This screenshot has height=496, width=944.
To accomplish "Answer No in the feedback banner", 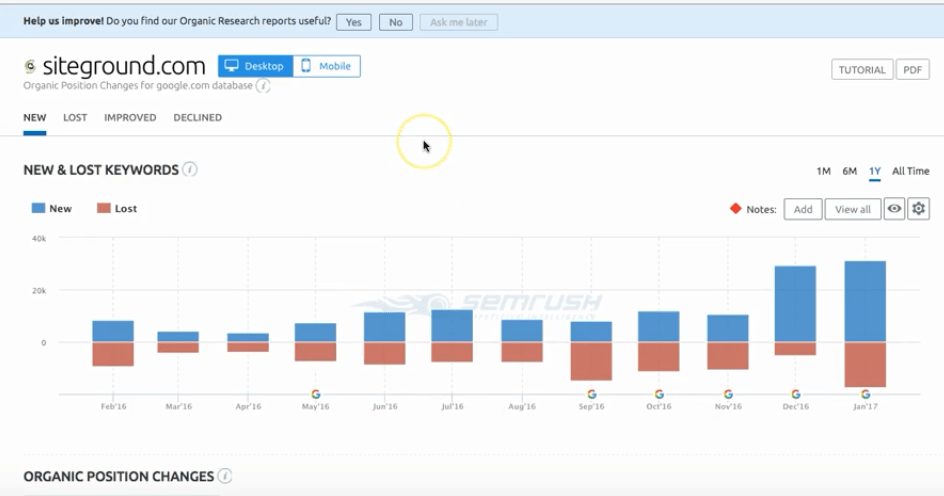I will coord(396,22).
